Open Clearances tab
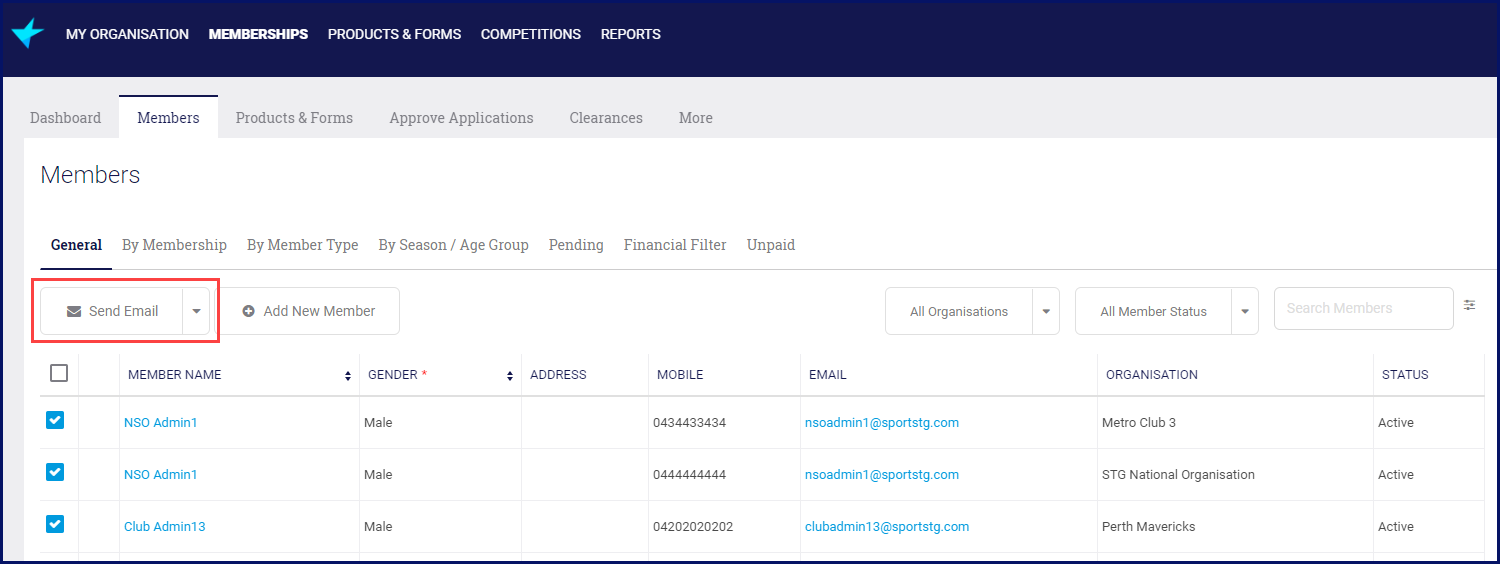 [x=606, y=118]
